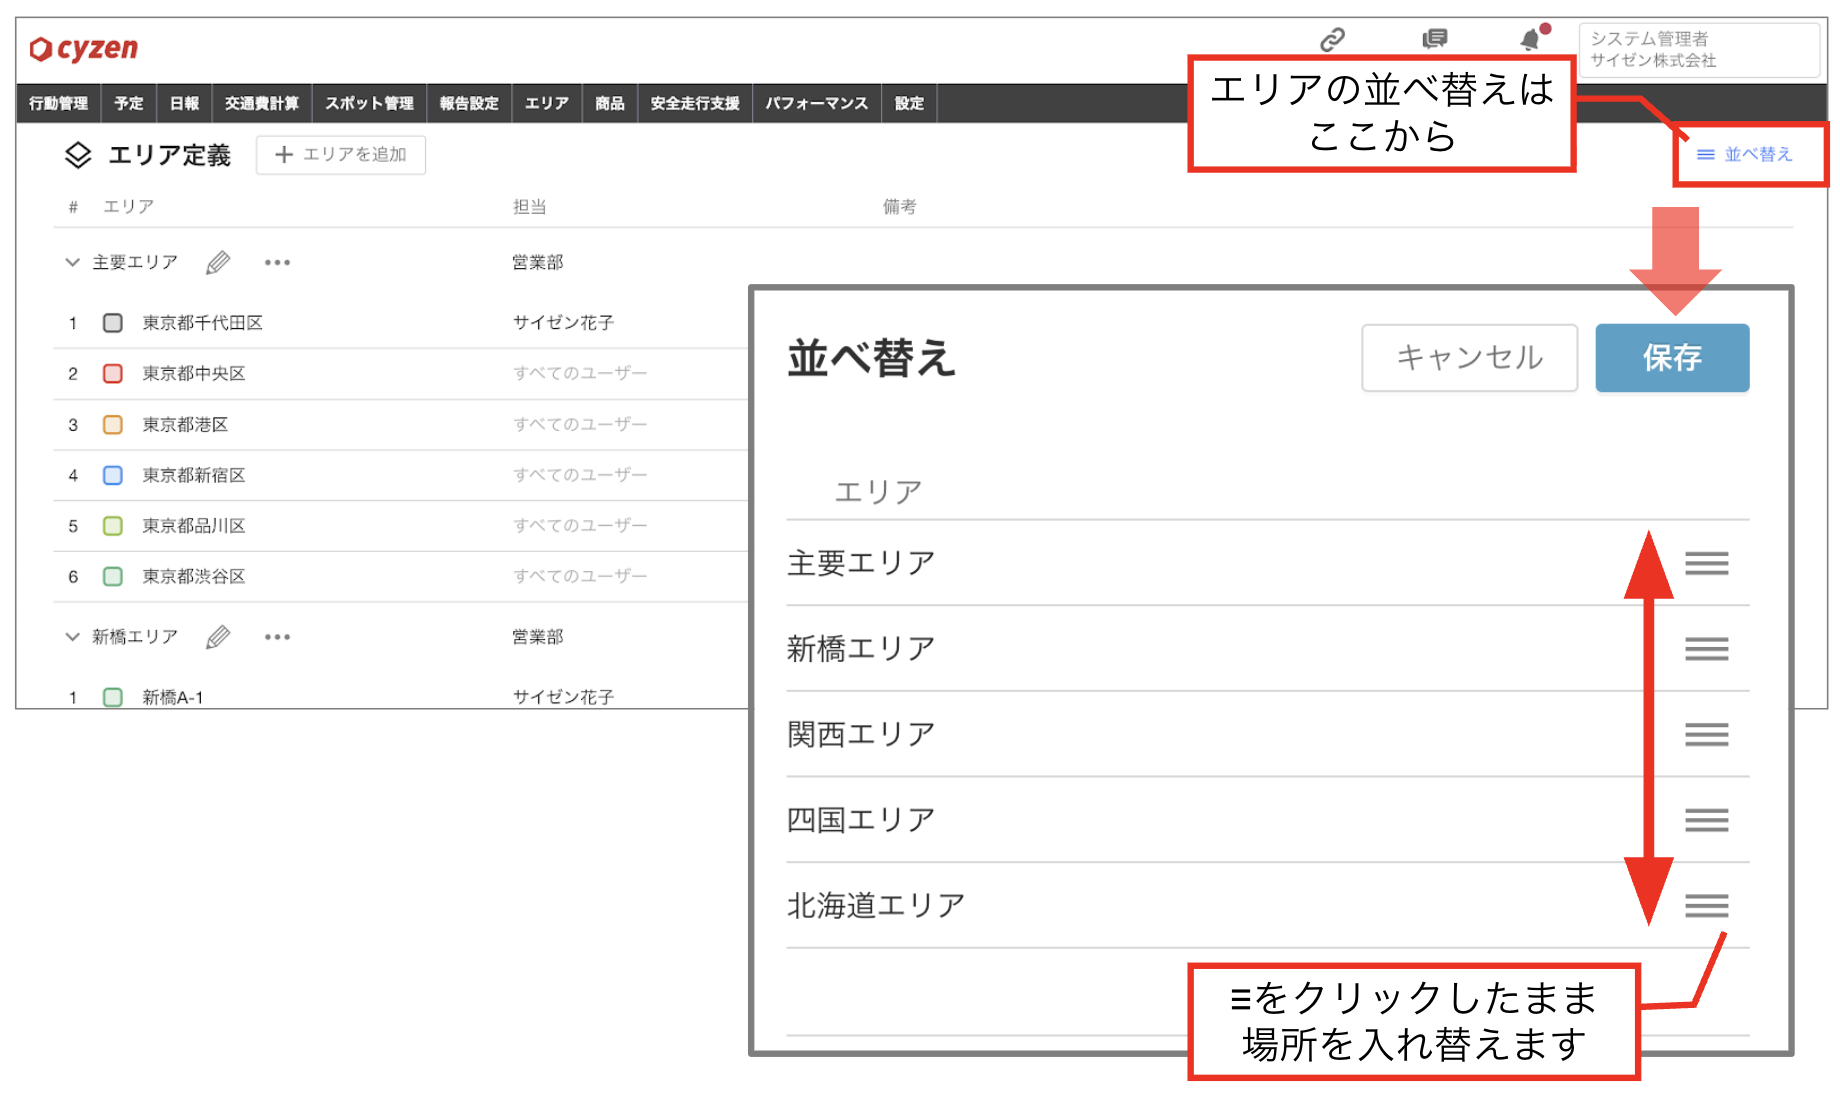Open the パフォーマンス menu
1840x1098 pixels.
tap(817, 103)
